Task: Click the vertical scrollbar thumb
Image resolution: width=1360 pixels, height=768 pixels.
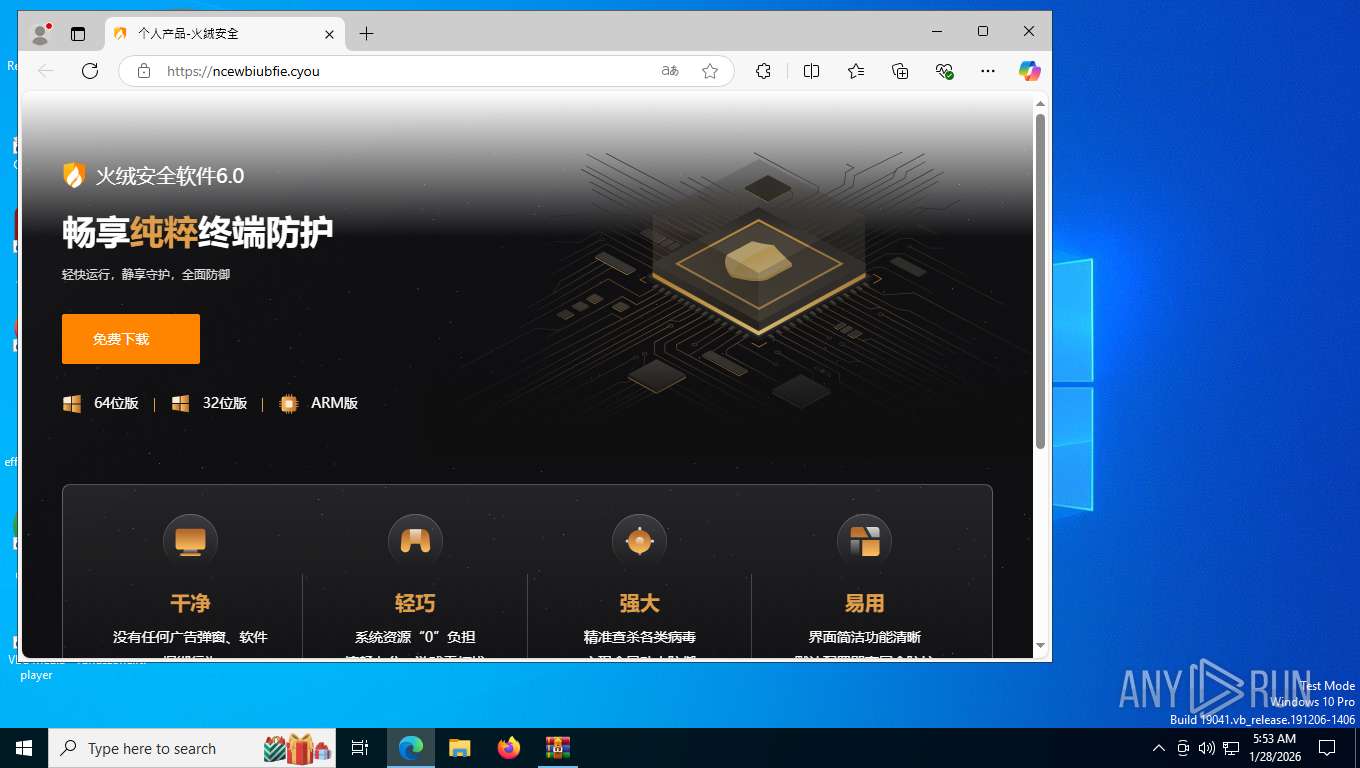Action: point(1040,281)
